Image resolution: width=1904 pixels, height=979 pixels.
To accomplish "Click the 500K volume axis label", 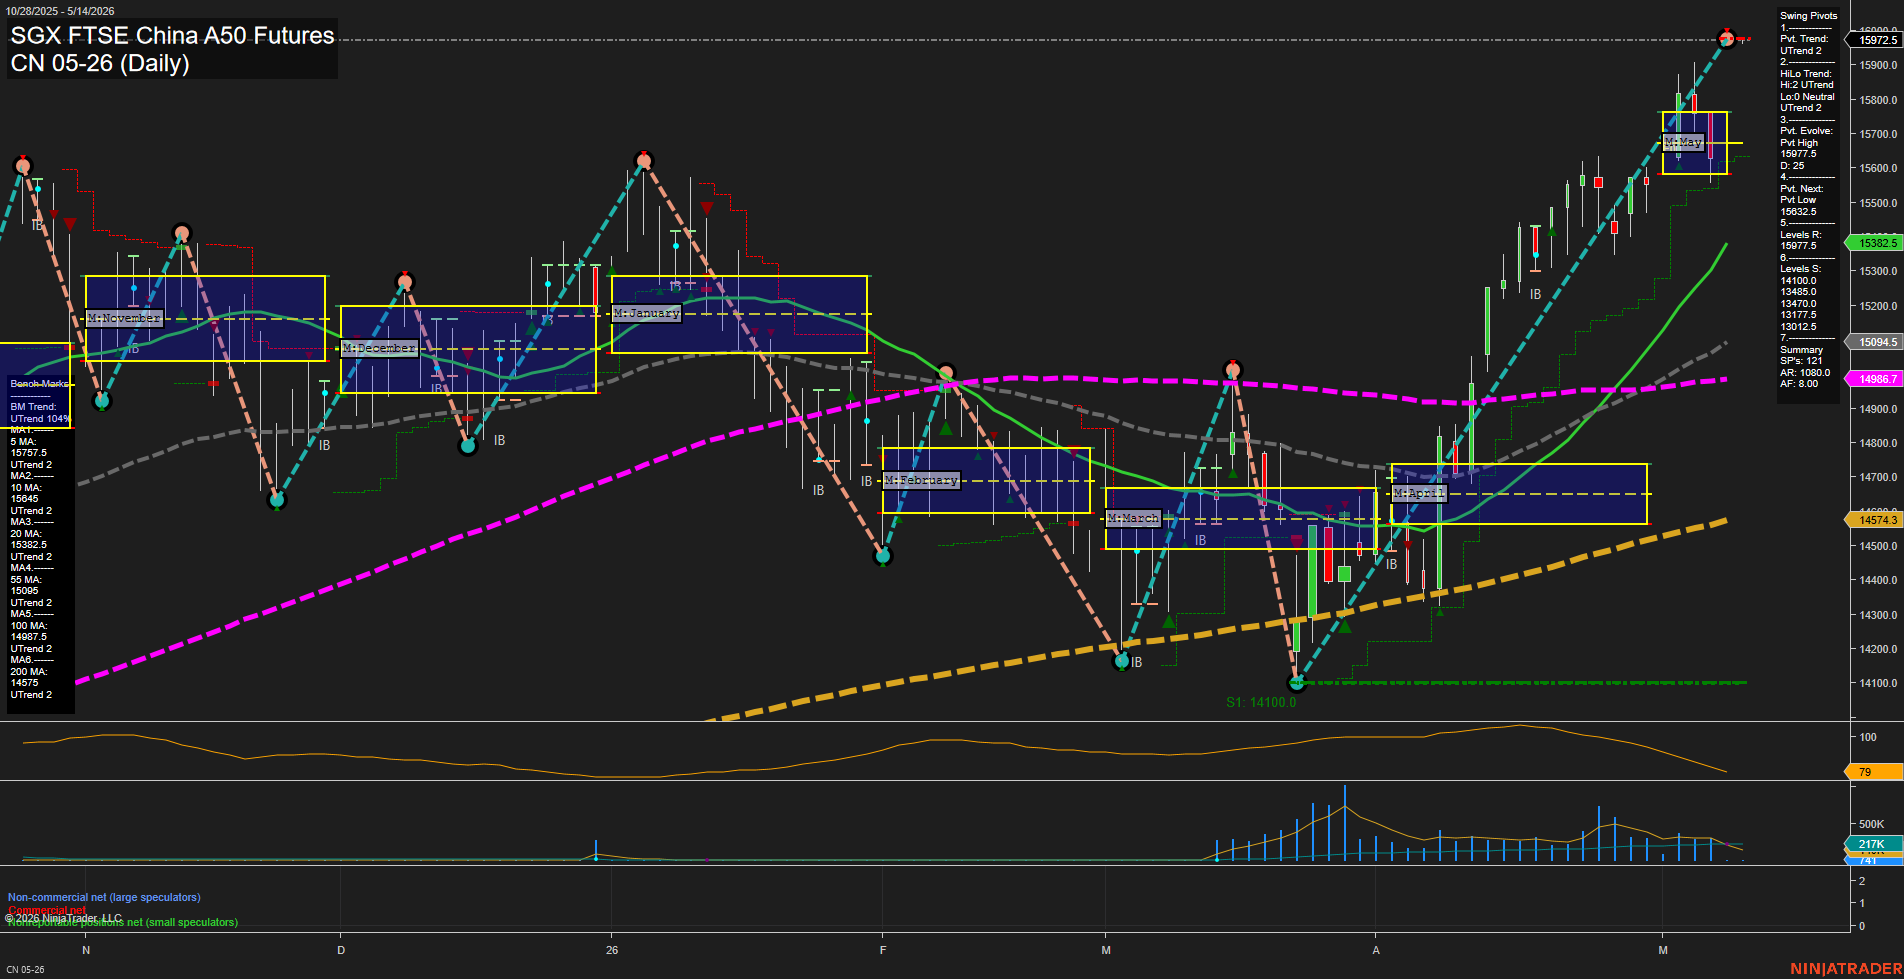I will (1871, 824).
